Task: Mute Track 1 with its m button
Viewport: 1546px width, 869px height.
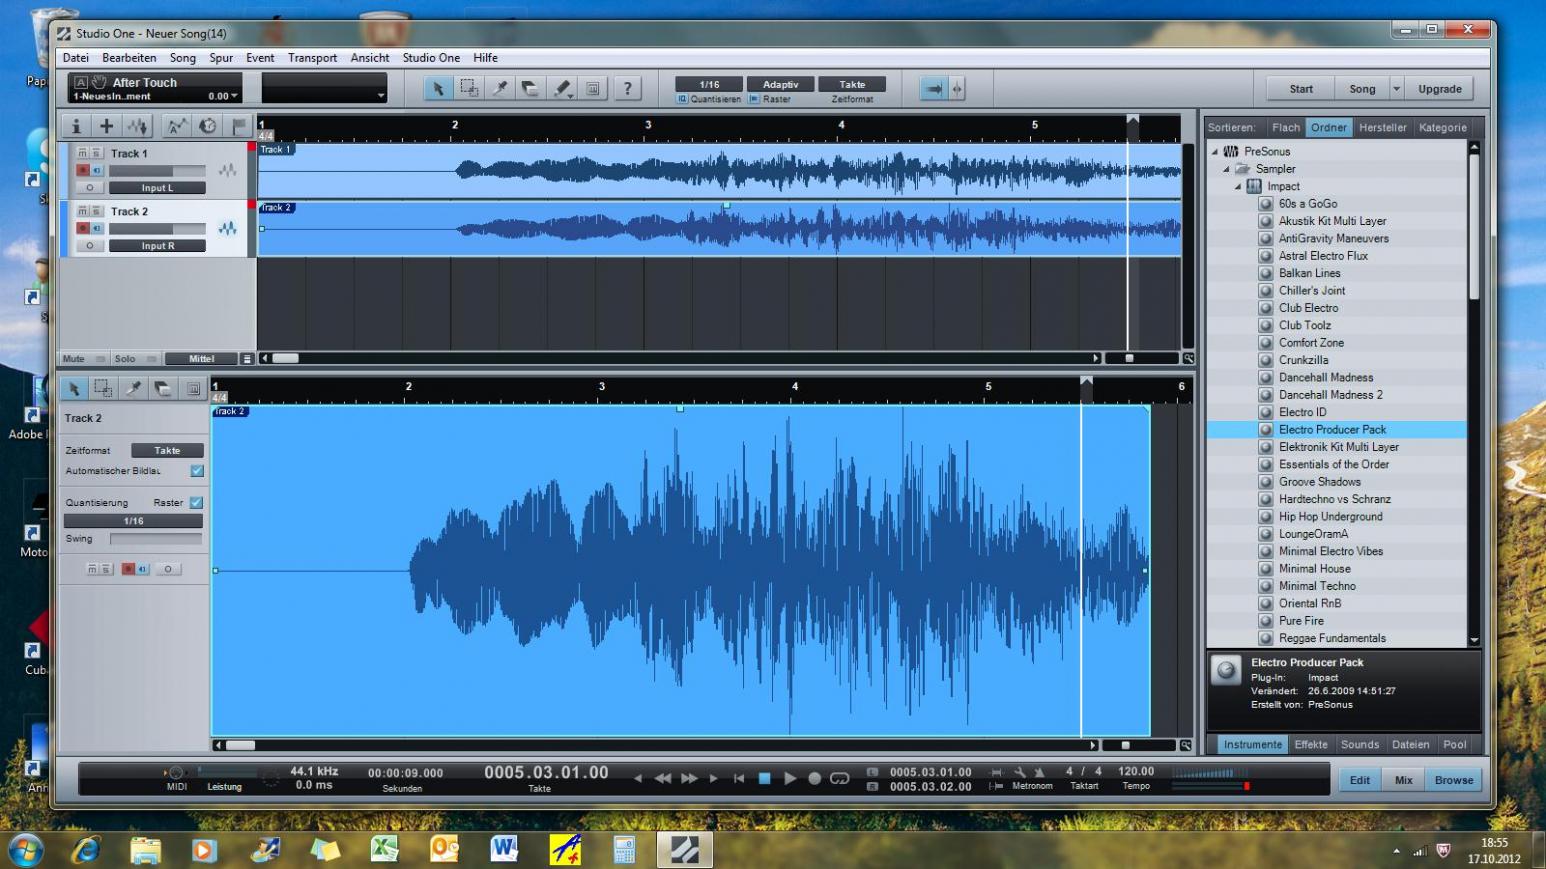Action: 83,153
